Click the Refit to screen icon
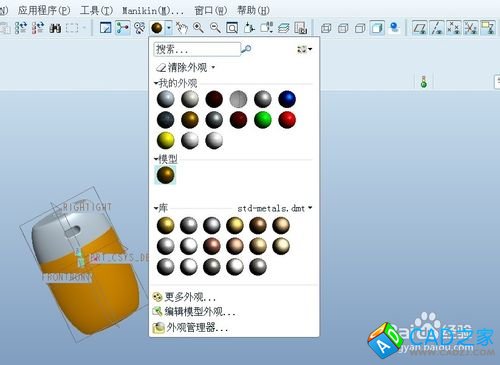 232,28
